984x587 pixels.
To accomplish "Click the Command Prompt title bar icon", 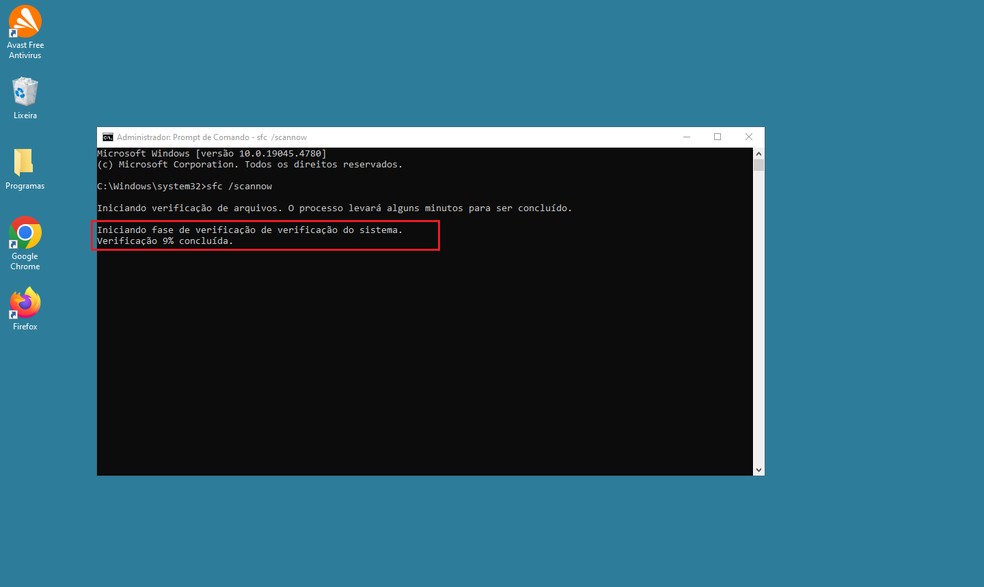I will (105, 137).
